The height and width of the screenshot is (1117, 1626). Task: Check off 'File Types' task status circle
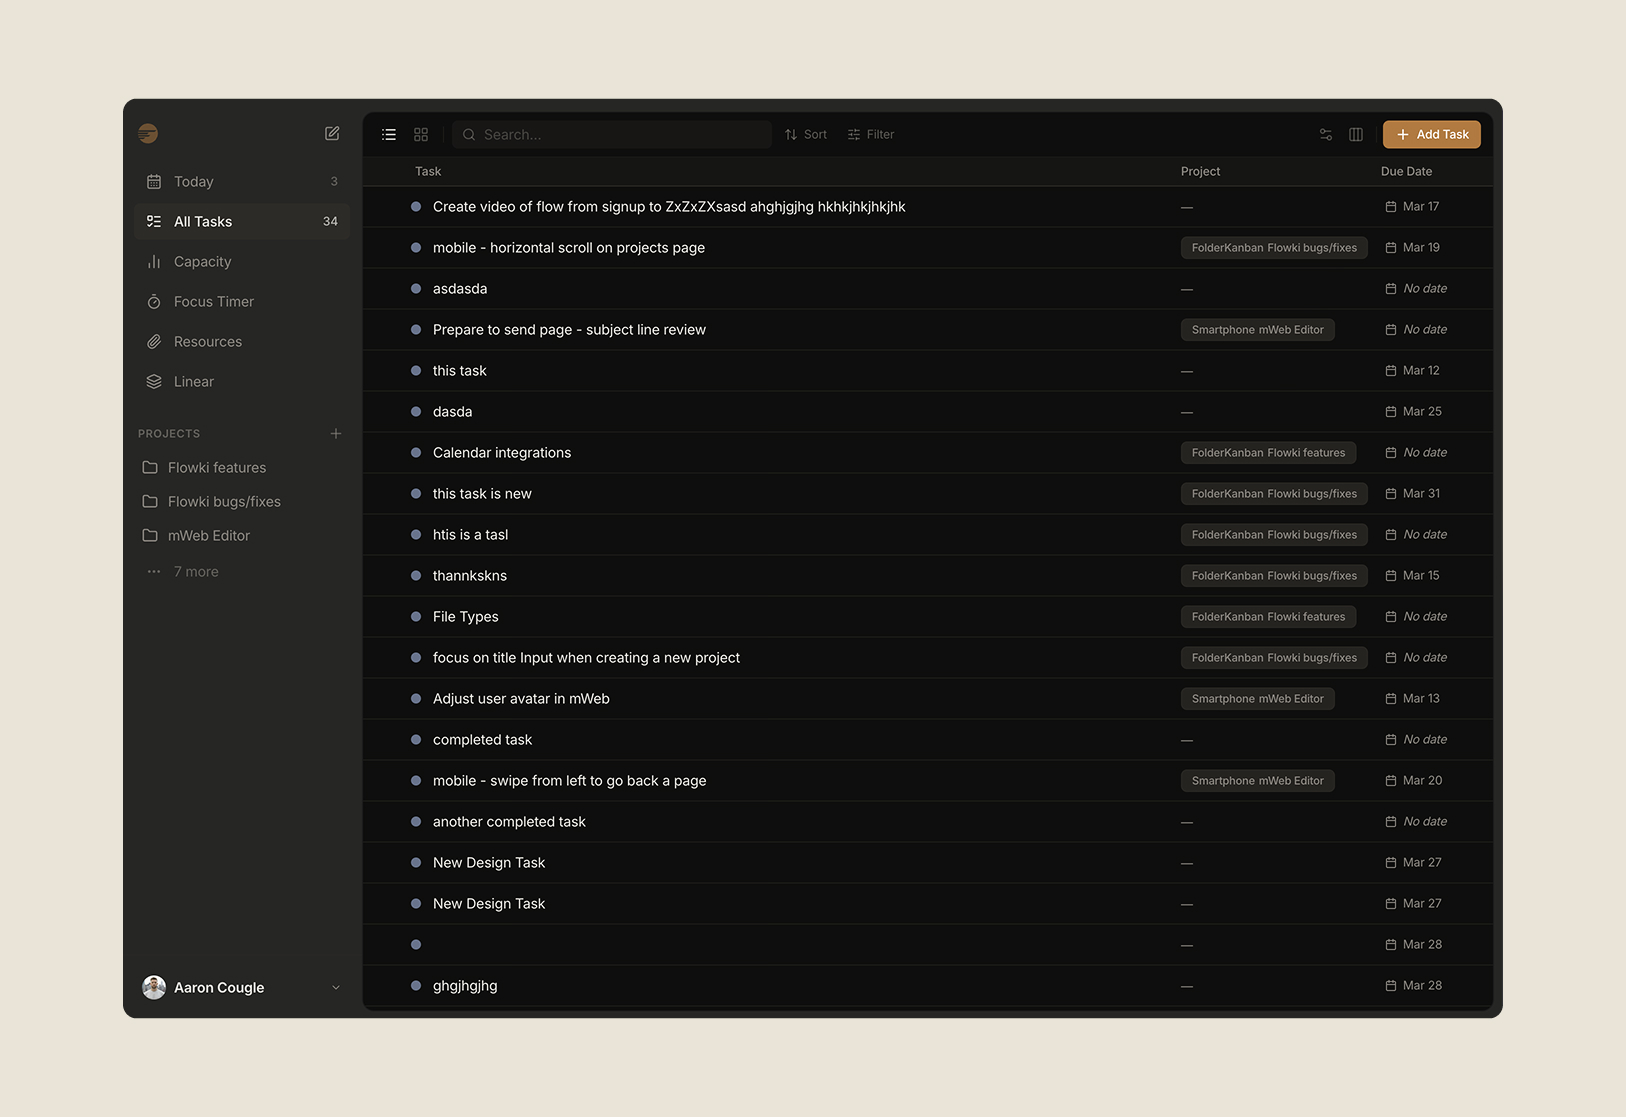coord(416,617)
